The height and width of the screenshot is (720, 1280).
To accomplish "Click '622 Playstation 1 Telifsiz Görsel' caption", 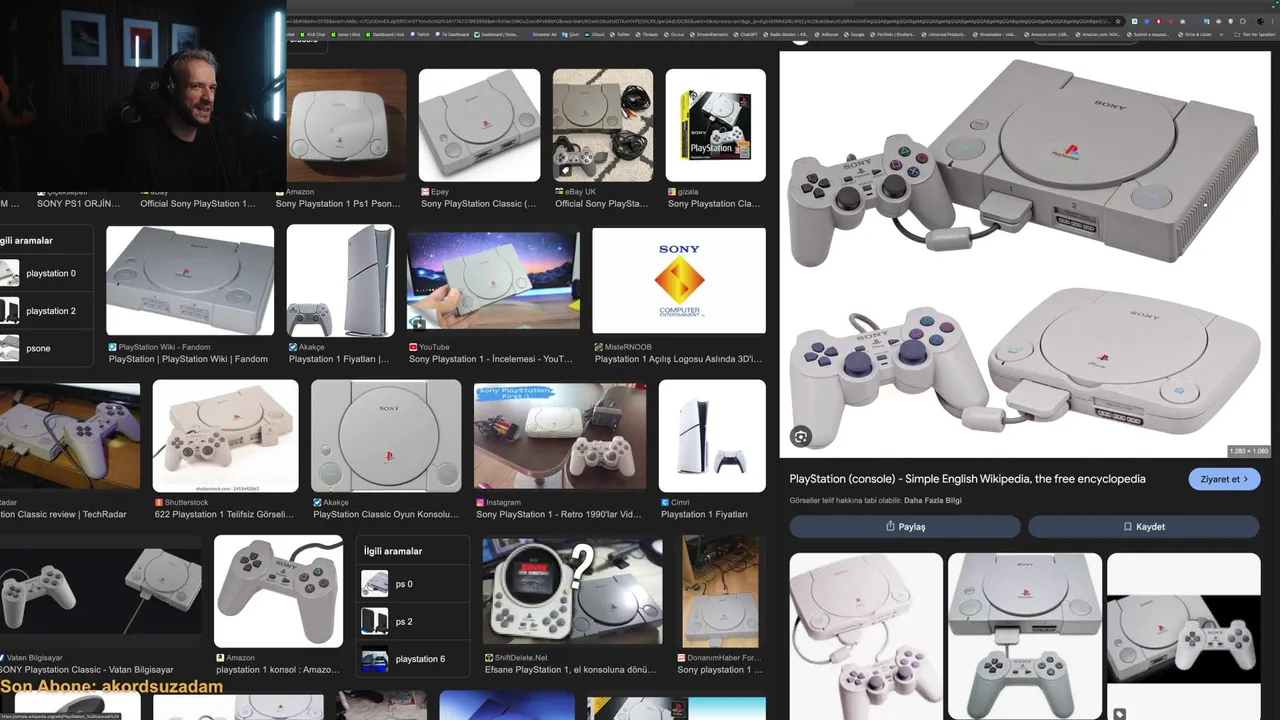I will pos(225,514).
